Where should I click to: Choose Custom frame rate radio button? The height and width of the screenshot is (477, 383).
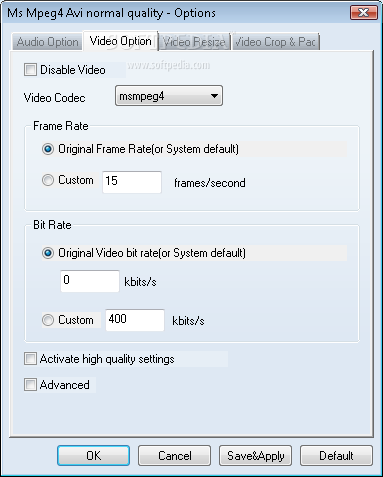click(x=48, y=180)
